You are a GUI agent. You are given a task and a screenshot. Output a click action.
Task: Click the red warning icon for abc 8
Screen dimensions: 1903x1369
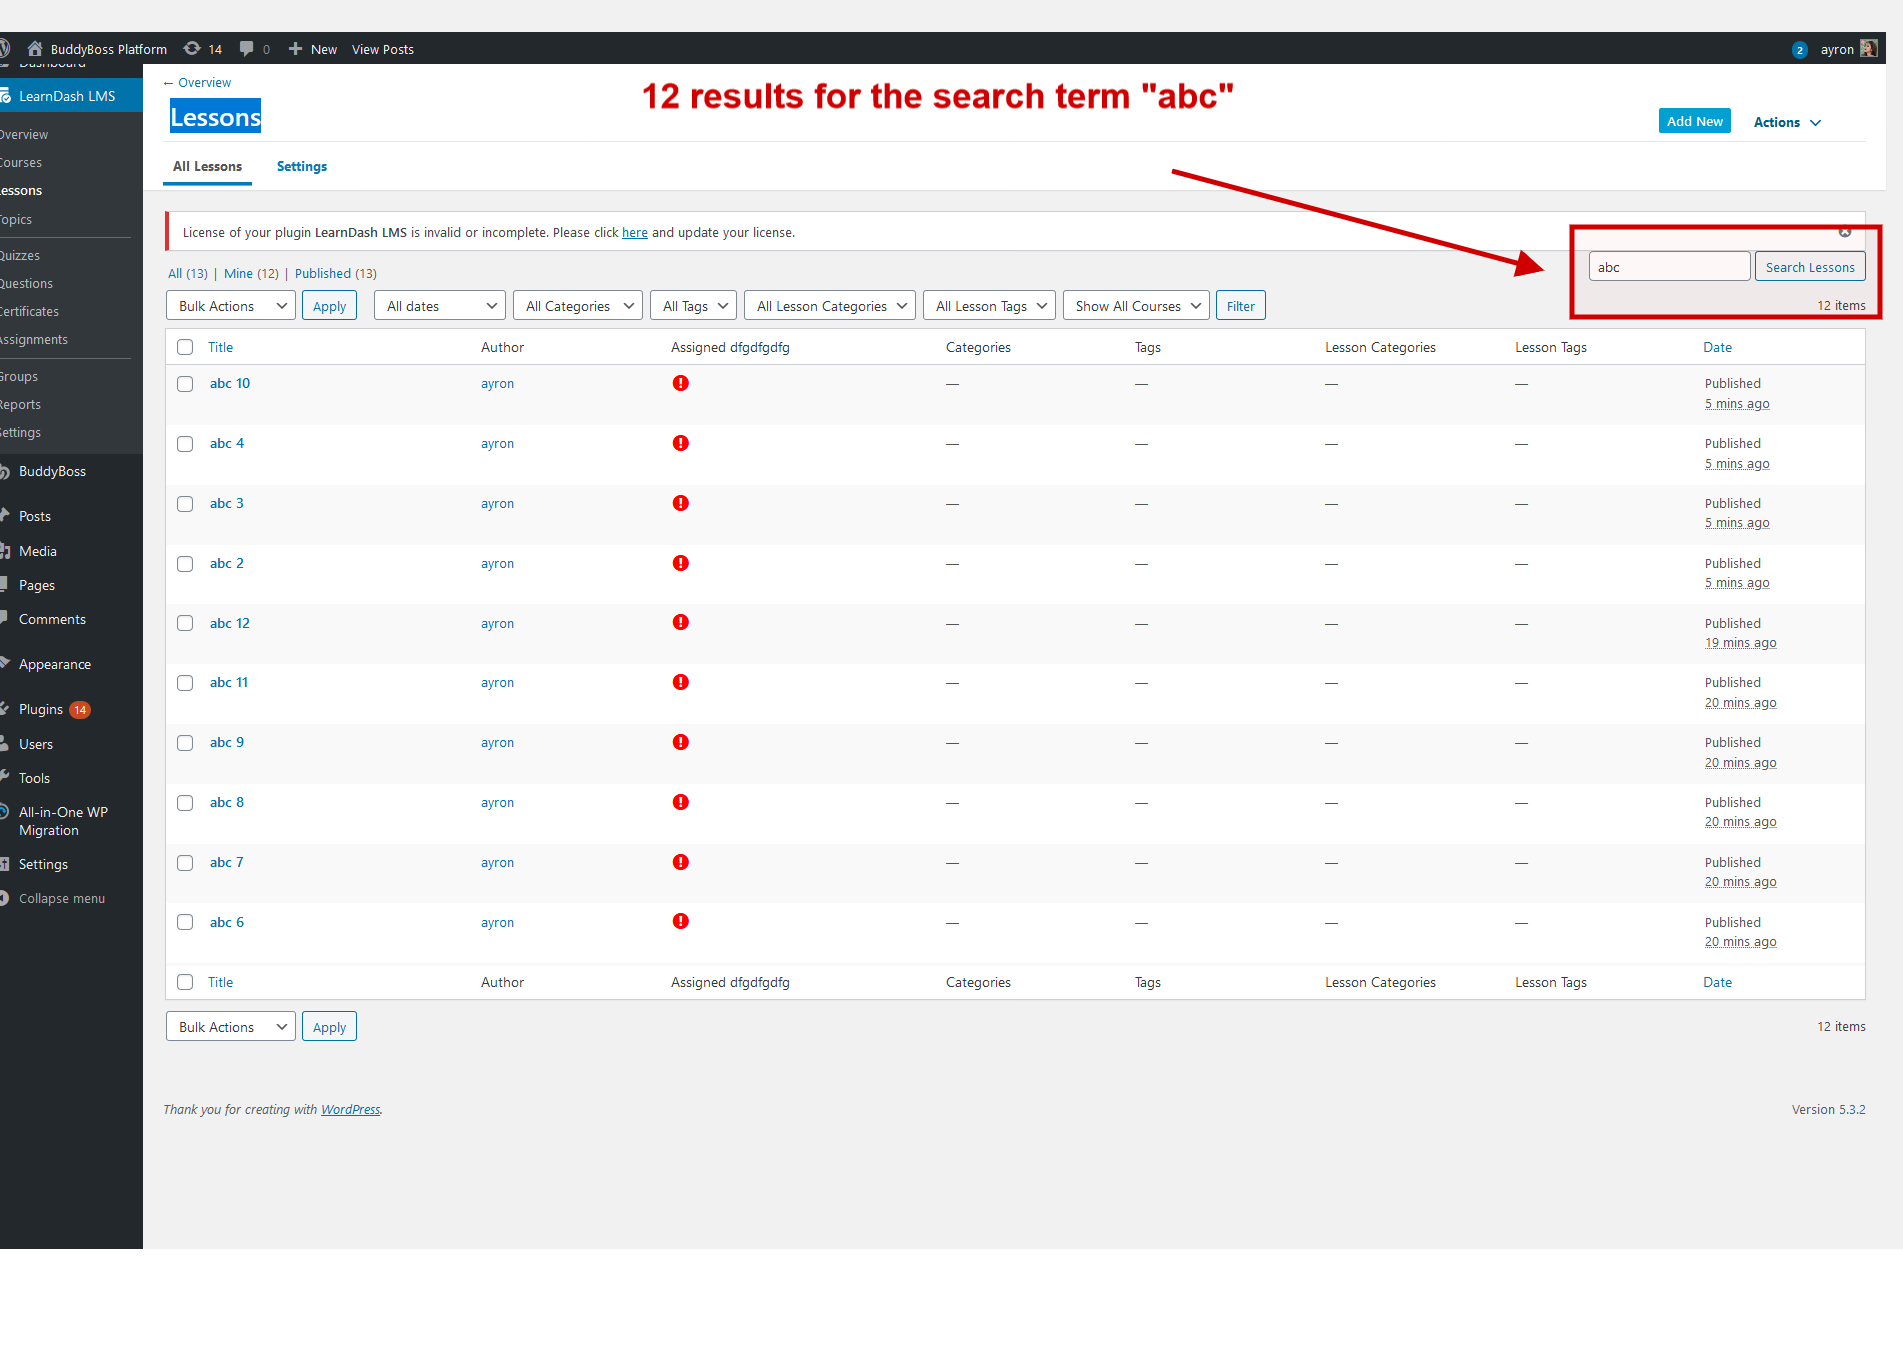[x=681, y=802]
